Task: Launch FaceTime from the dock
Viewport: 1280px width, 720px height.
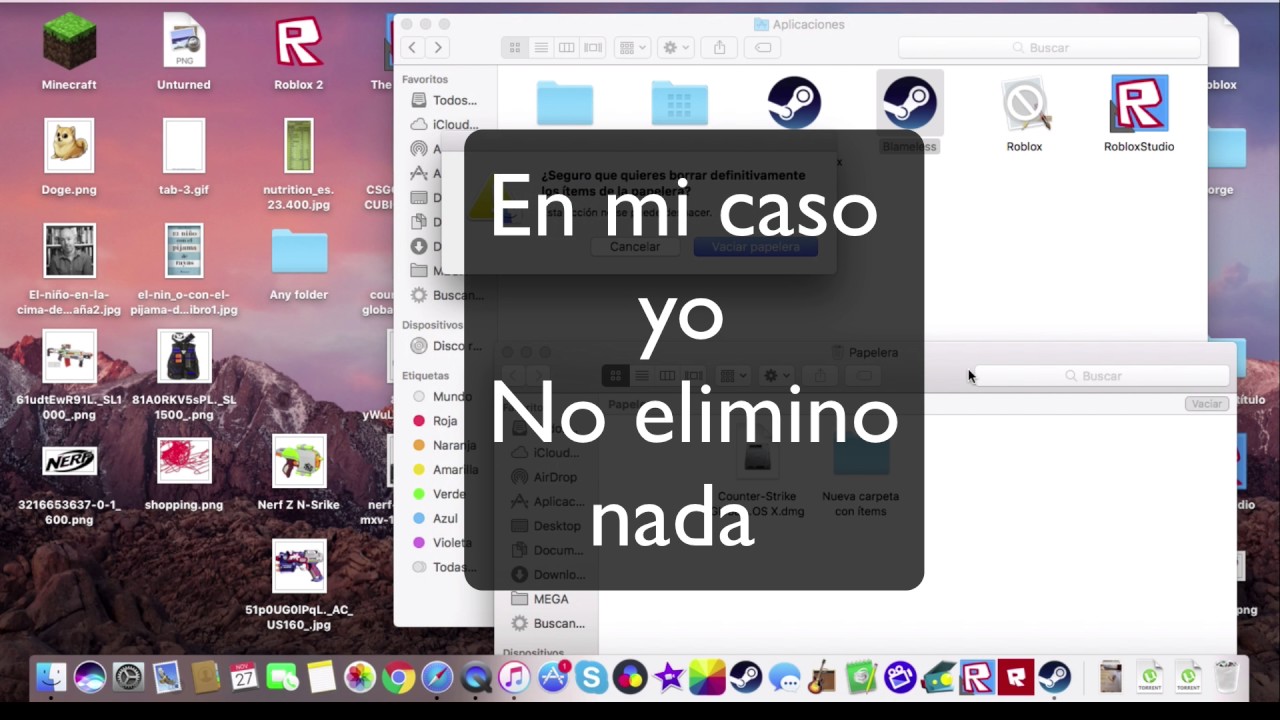Action: coord(282,678)
